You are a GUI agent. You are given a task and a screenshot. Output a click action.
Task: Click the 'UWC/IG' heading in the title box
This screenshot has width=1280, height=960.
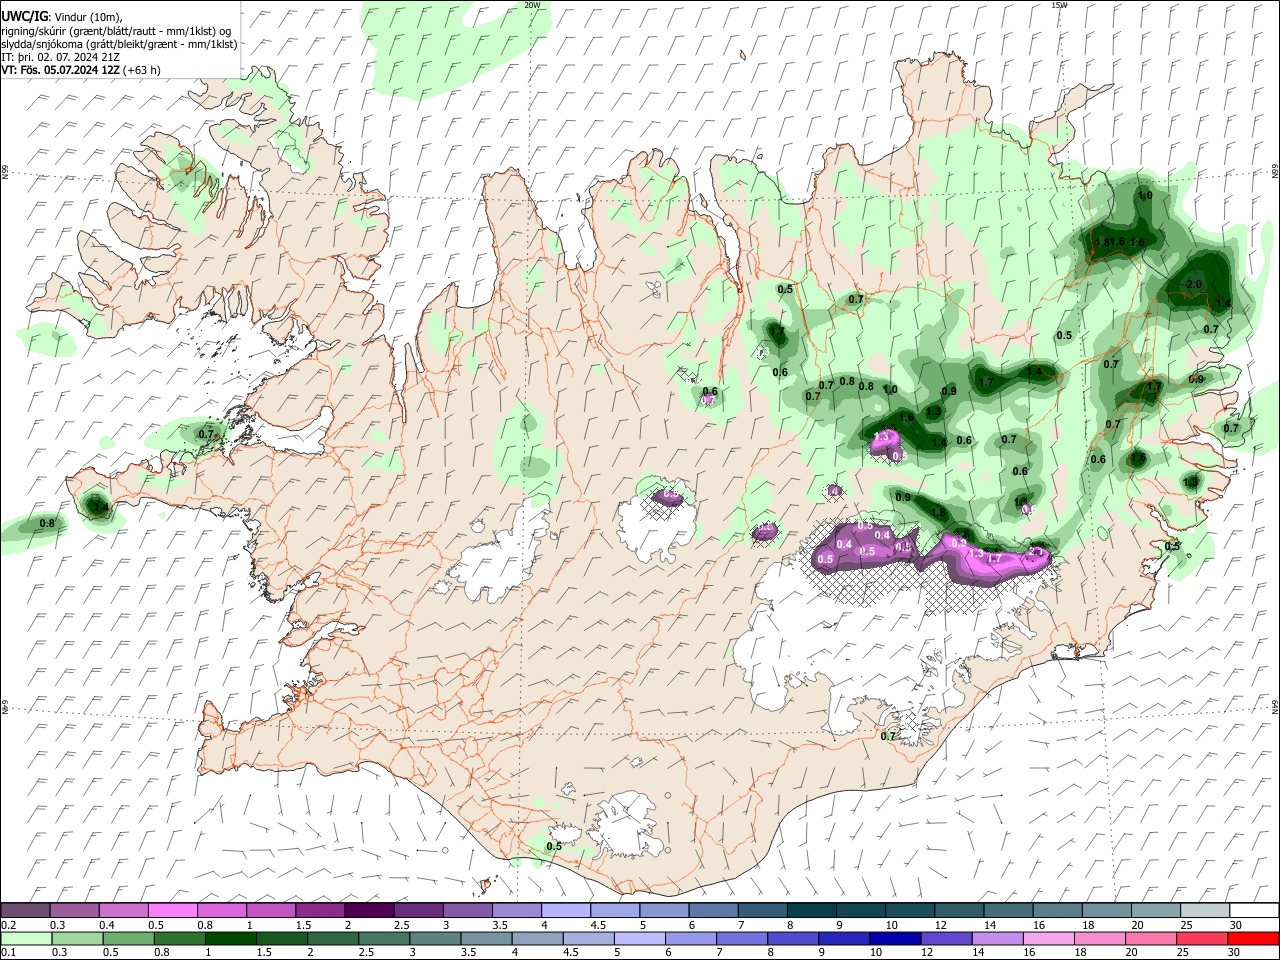[x=23, y=17]
